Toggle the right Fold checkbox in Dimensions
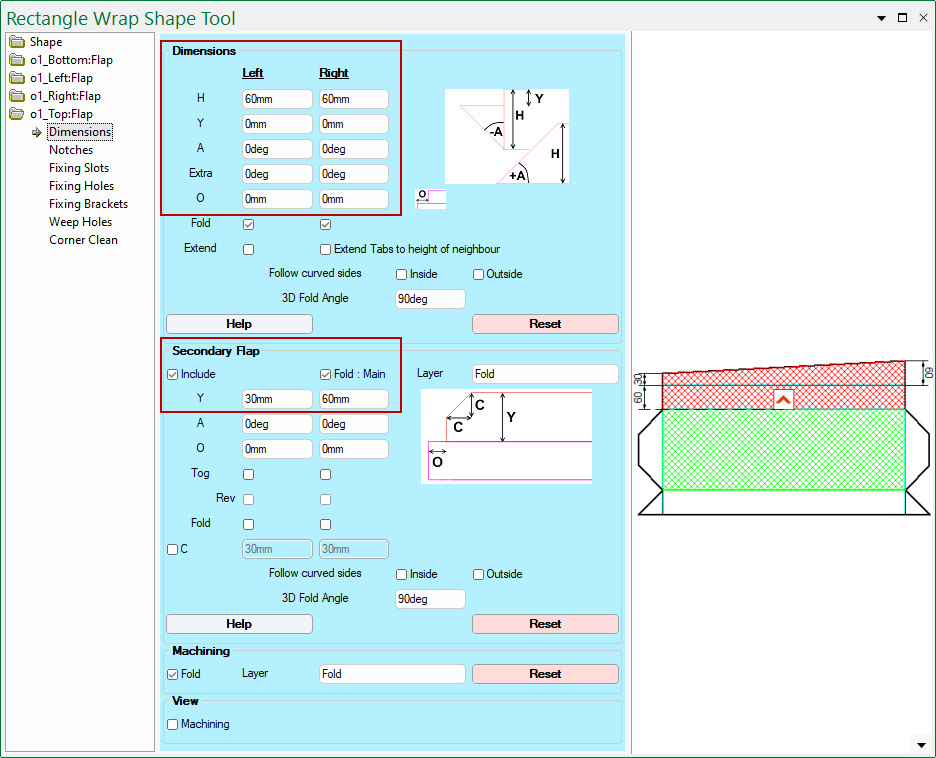Viewport: 936px width, 758px height. pos(325,224)
